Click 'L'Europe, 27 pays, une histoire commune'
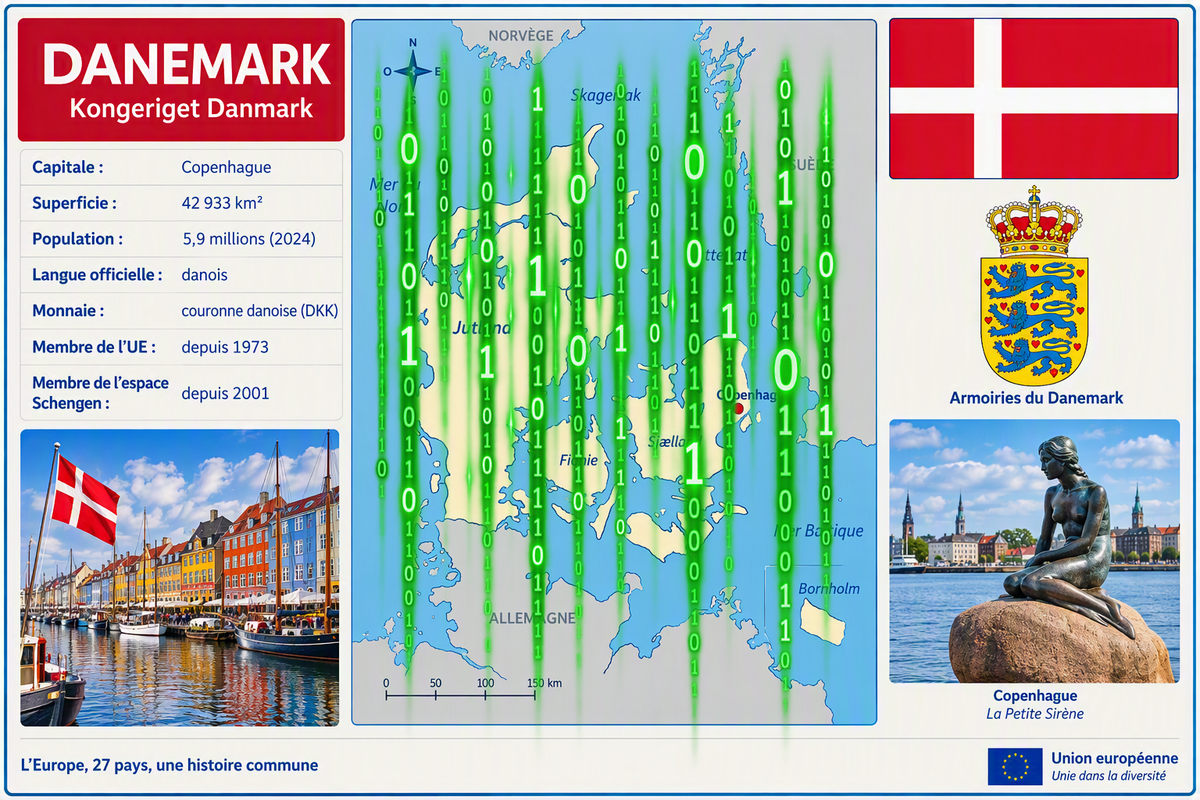 (169, 765)
